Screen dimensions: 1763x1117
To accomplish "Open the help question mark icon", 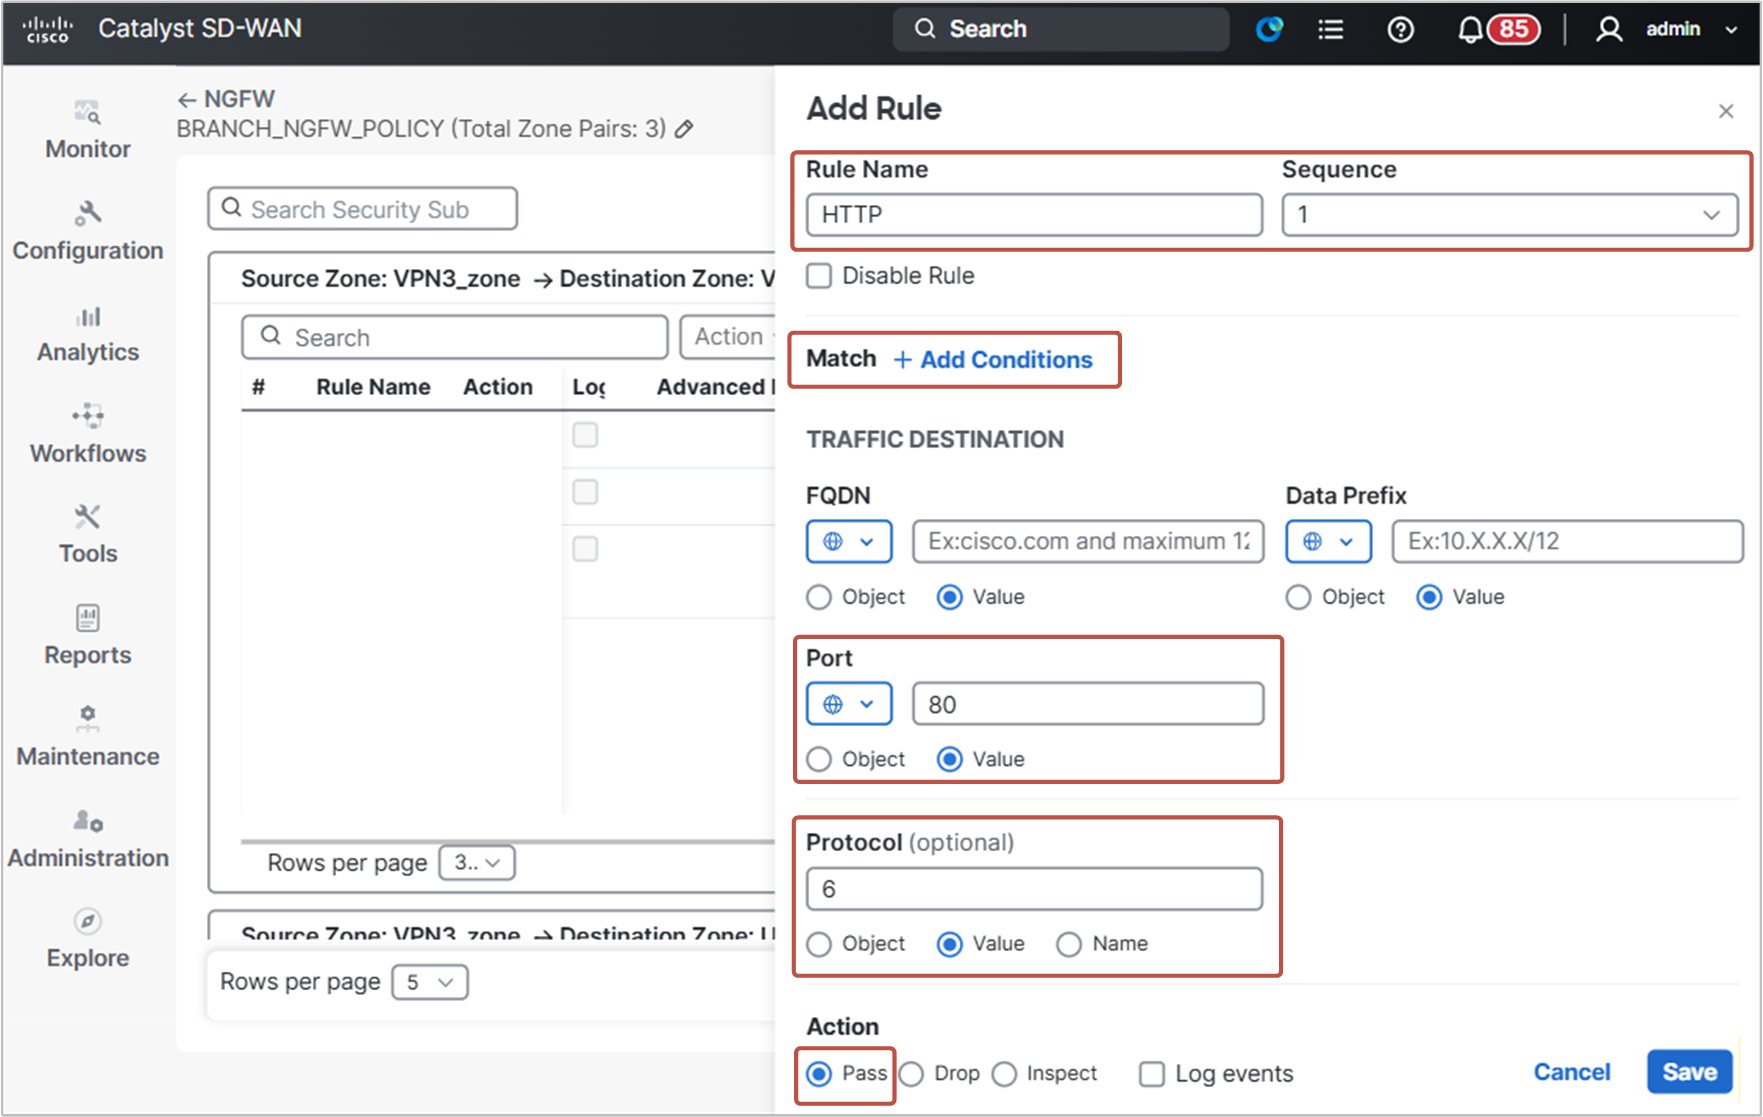I will pyautogui.click(x=1400, y=29).
